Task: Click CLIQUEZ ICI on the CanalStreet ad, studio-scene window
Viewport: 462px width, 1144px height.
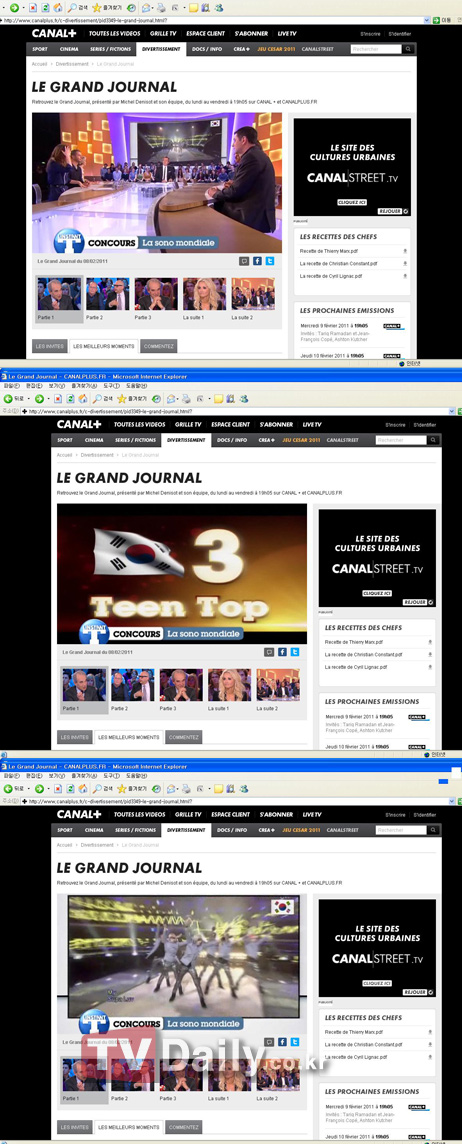Action: [352, 200]
